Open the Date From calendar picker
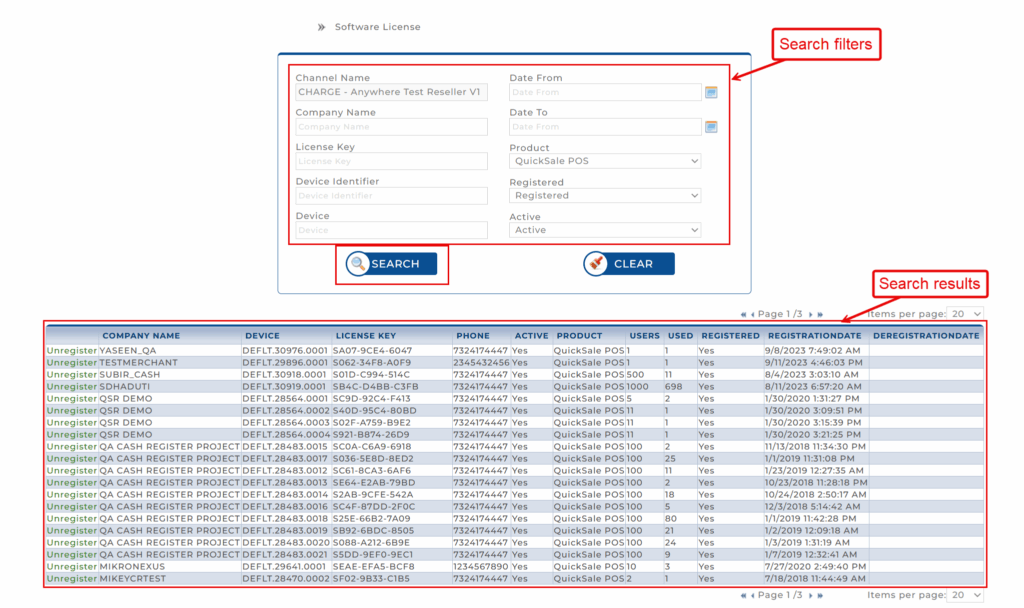The height and width of the screenshot is (608, 1024). (711, 93)
